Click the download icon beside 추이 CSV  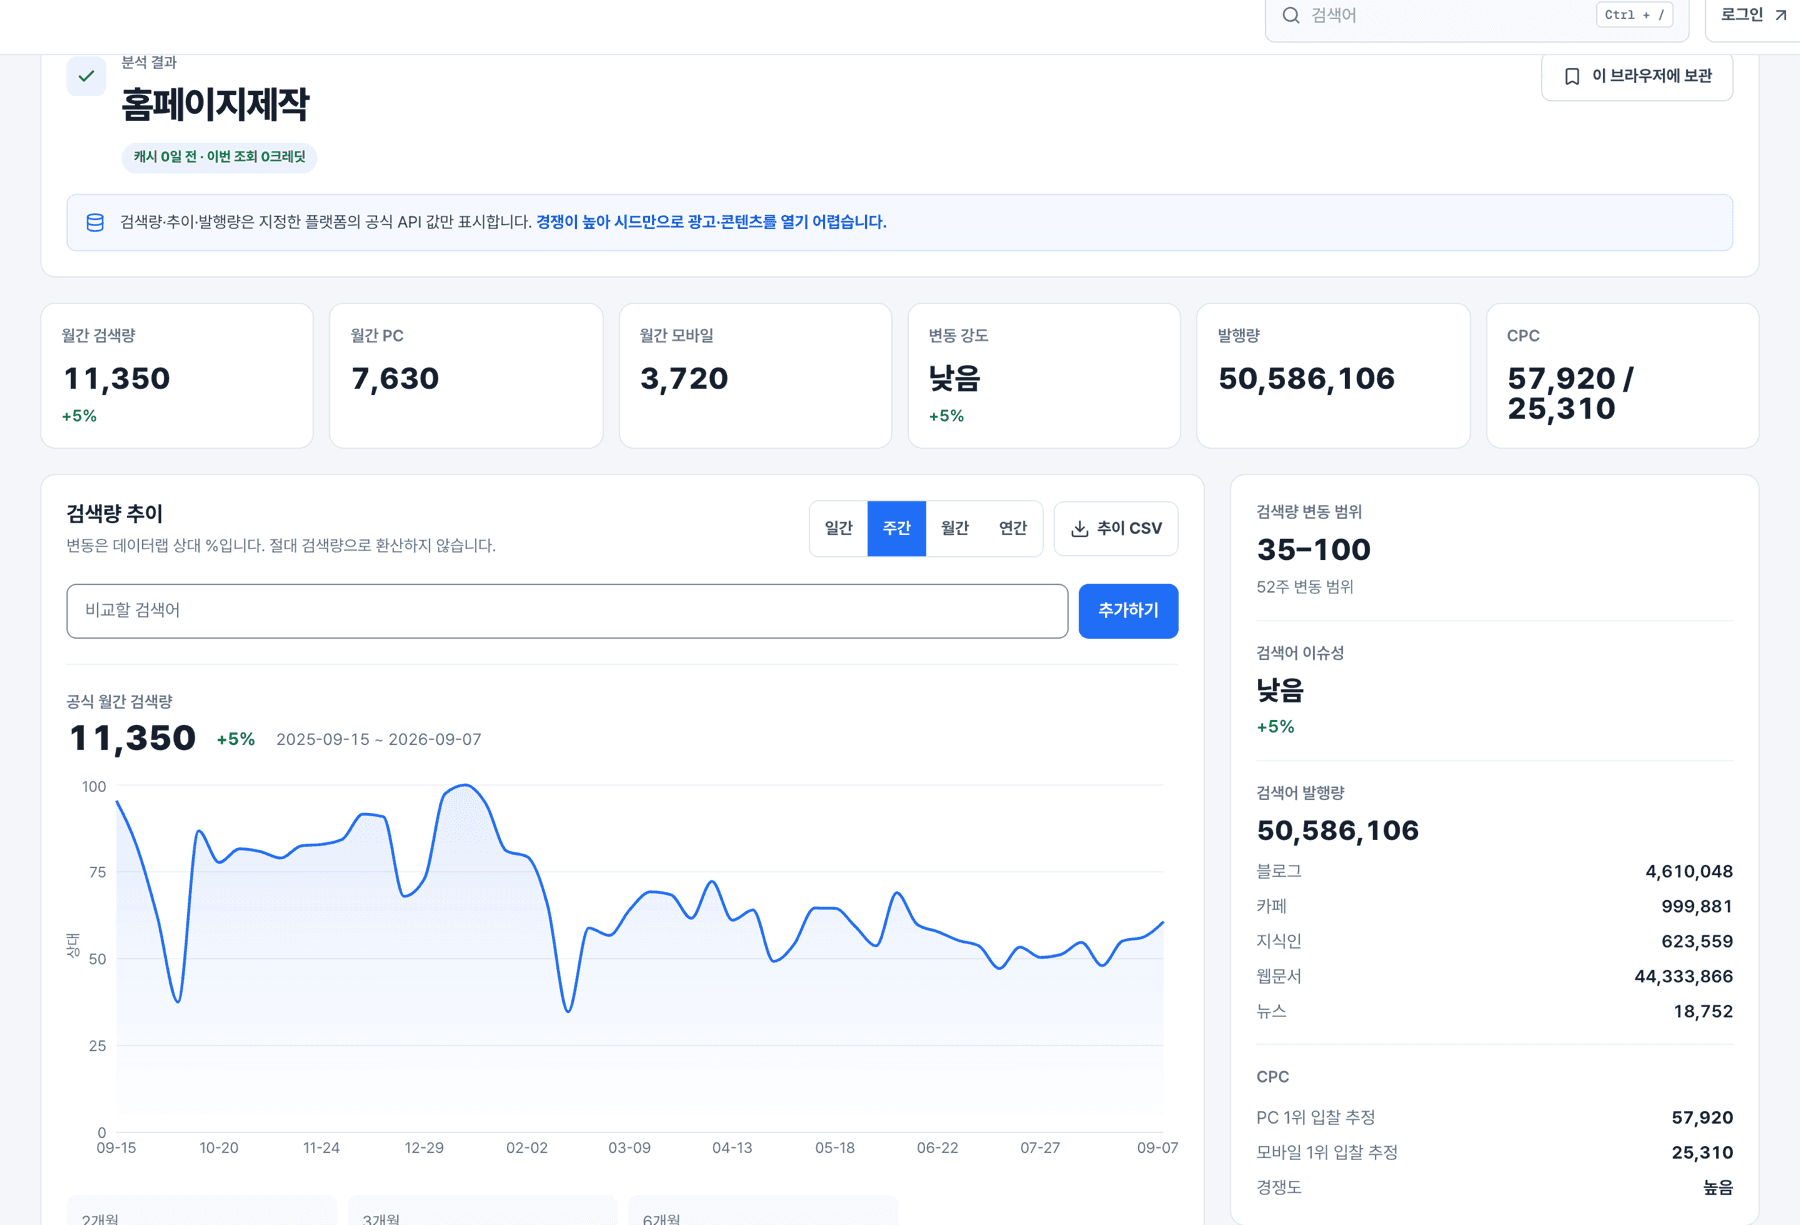[1079, 528]
